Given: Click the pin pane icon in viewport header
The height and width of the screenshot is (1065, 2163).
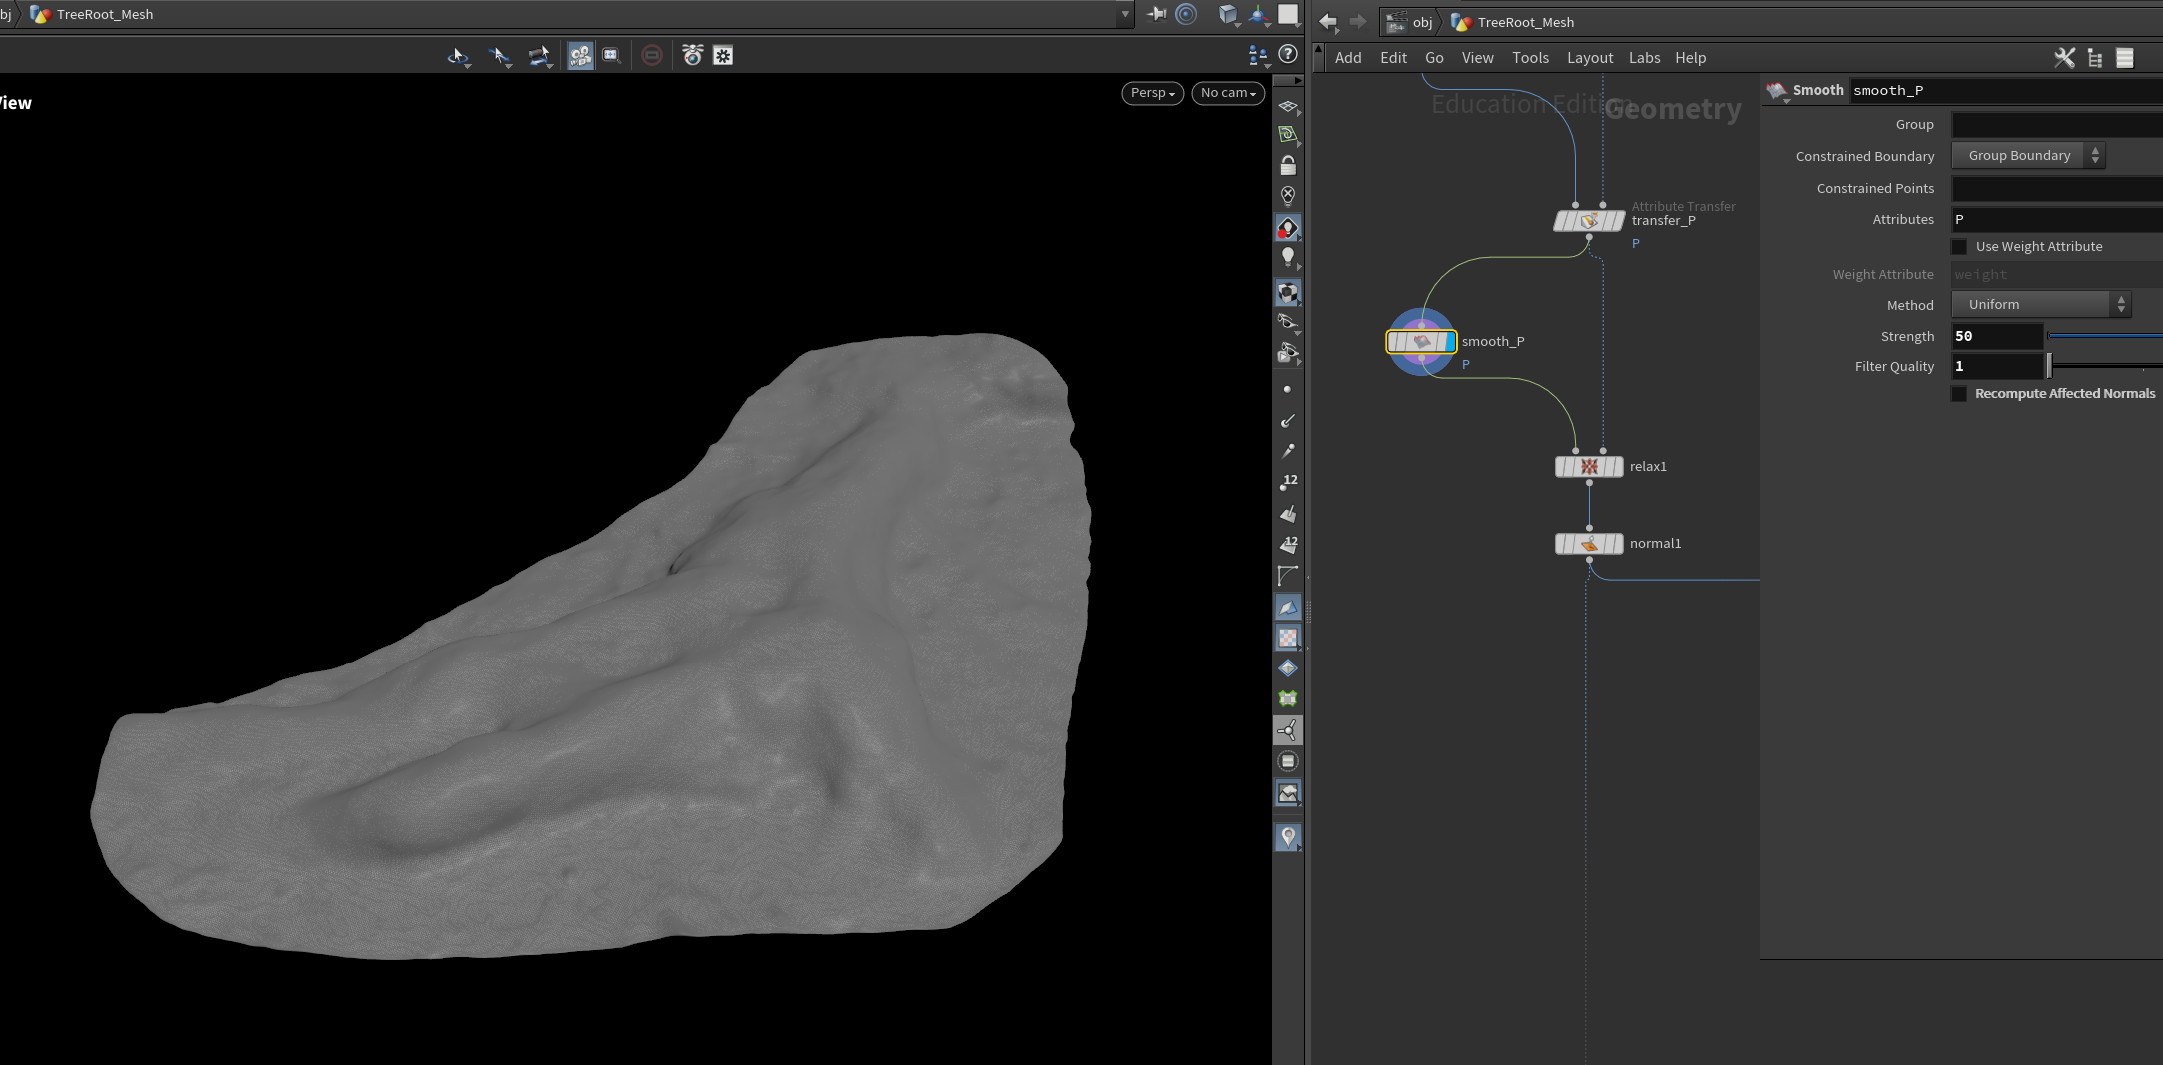Looking at the screenshot, I should click(1157, 14).
